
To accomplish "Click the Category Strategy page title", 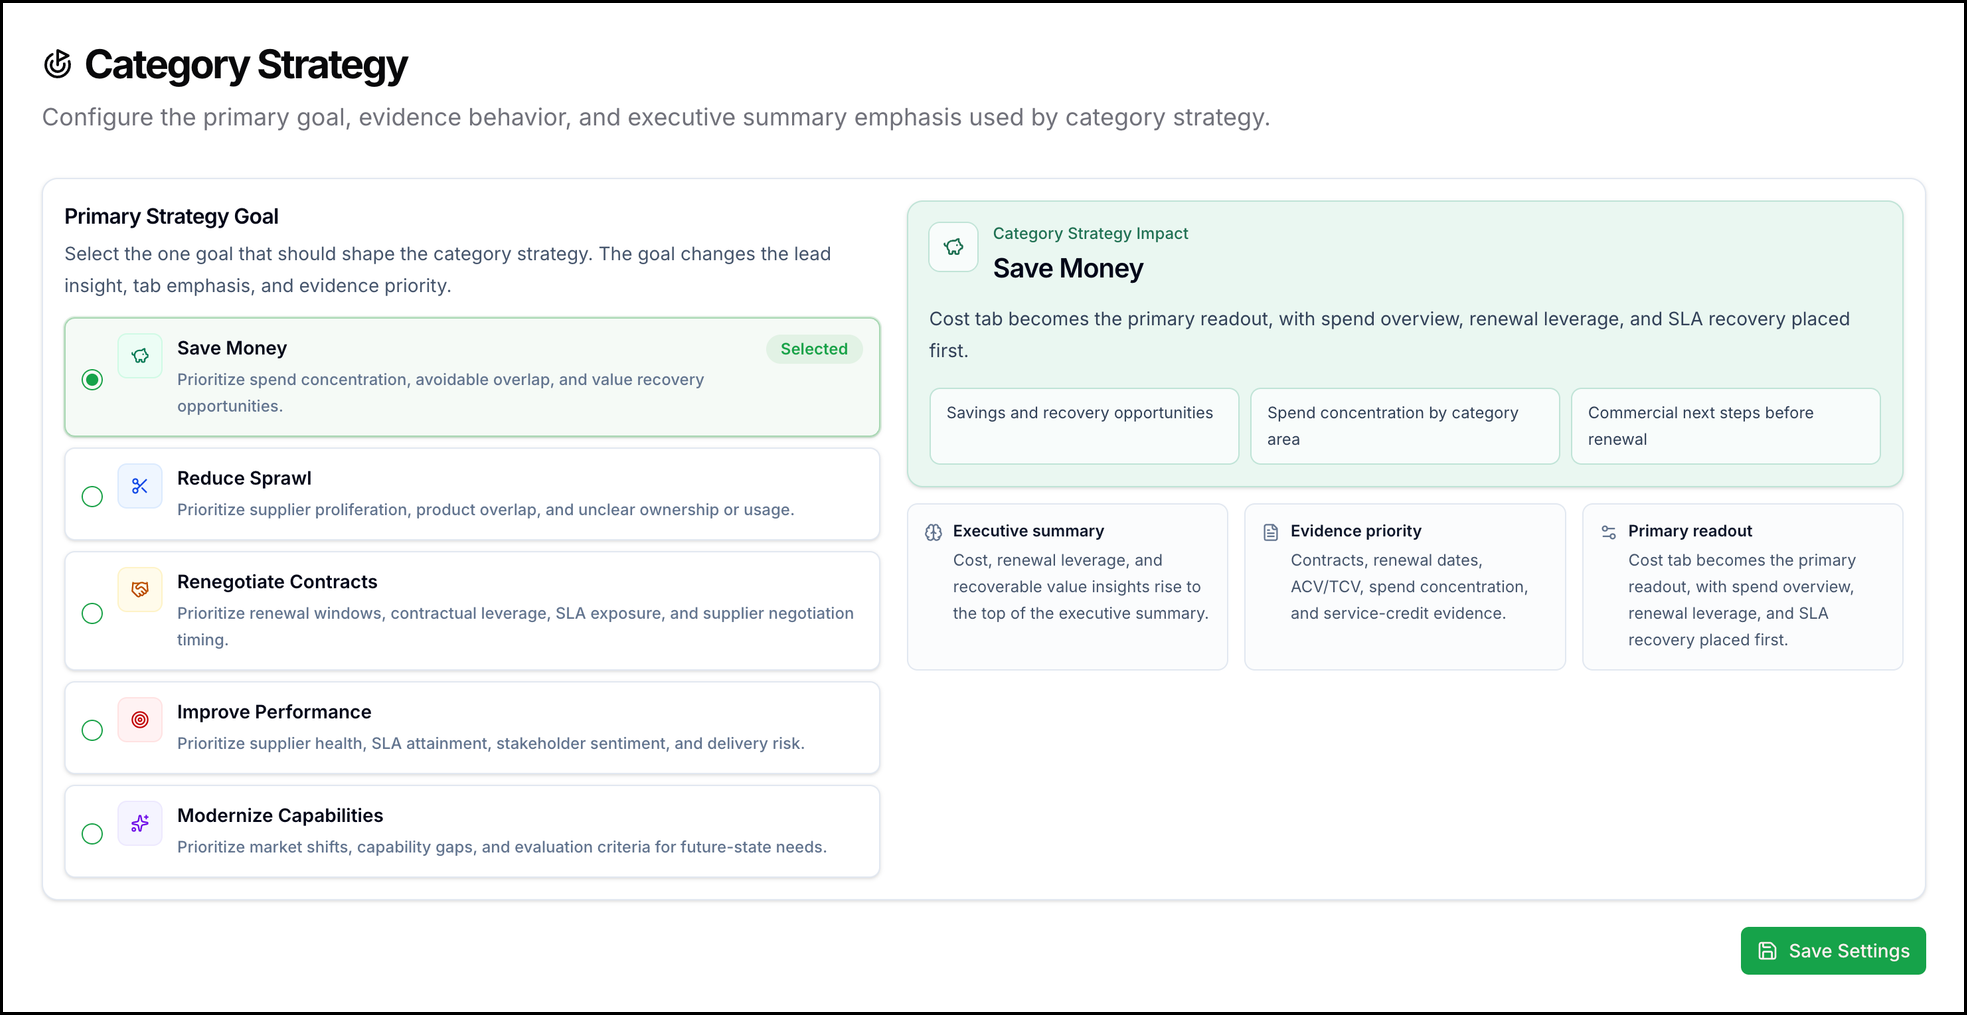I will (246, 65).
